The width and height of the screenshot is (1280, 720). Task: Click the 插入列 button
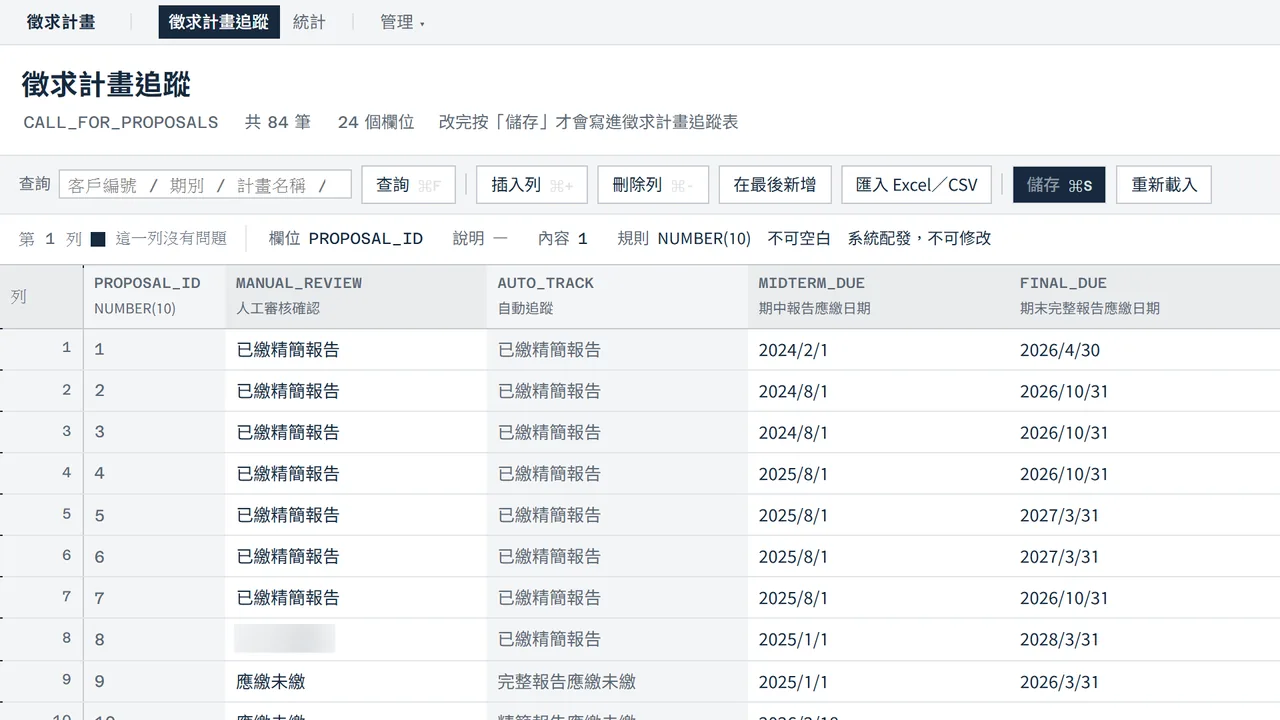pyautogui.click(x=532, y=185)
